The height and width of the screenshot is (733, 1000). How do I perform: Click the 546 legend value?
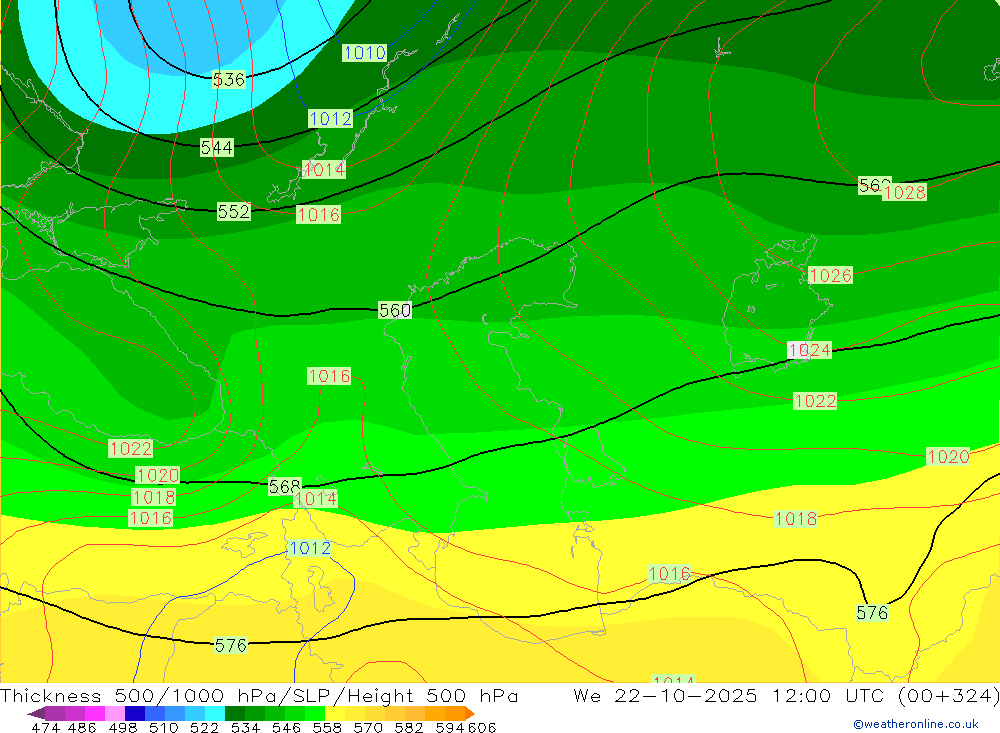286,727
